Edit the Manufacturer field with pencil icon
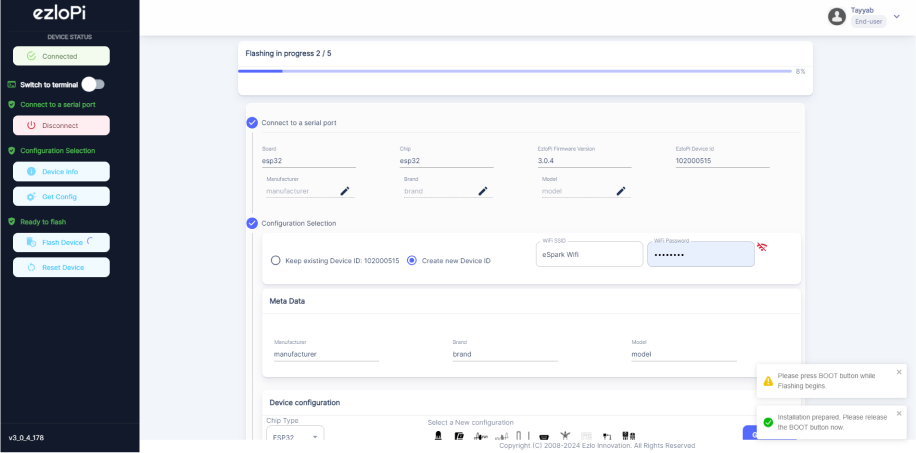 (x=345, y=191)
